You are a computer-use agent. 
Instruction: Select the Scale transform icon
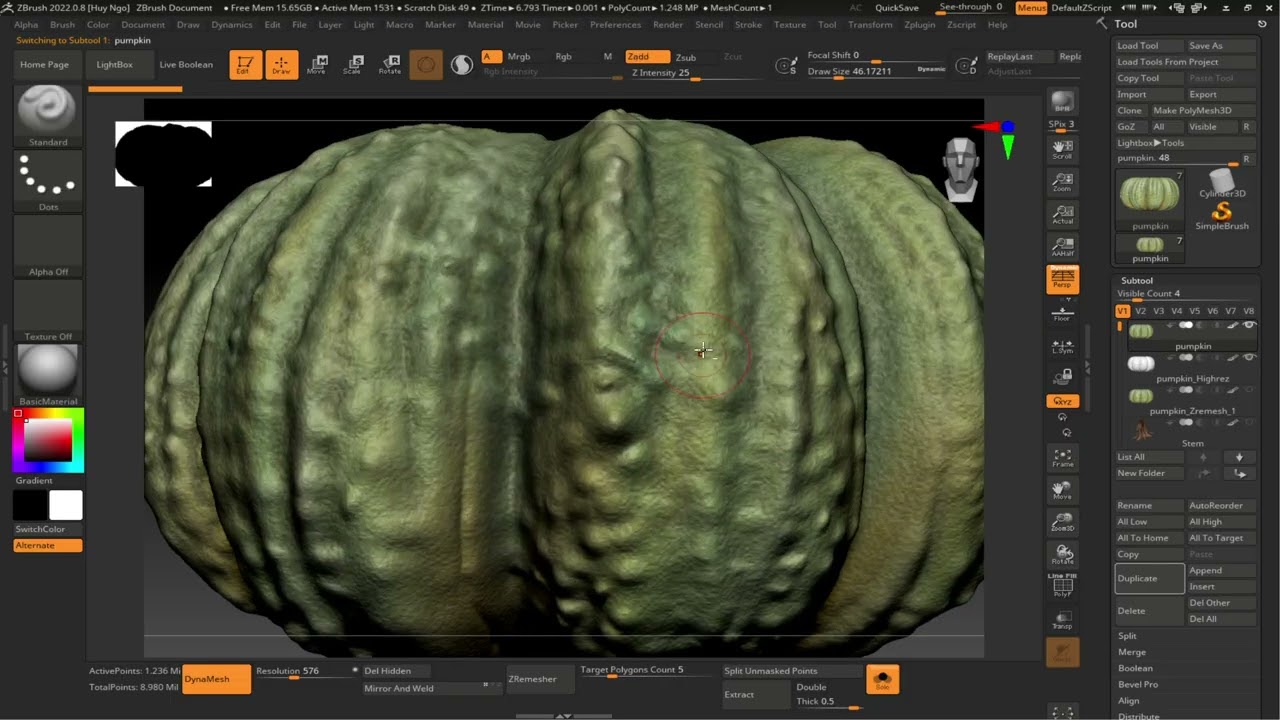pyautogui.click(x=352, y=65)
